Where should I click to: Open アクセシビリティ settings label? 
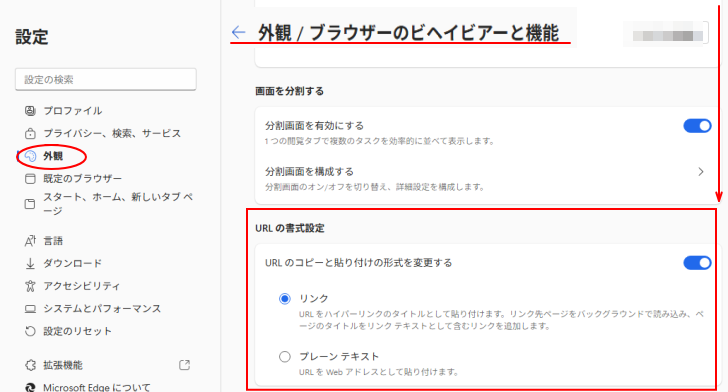(x=82, y=286)
